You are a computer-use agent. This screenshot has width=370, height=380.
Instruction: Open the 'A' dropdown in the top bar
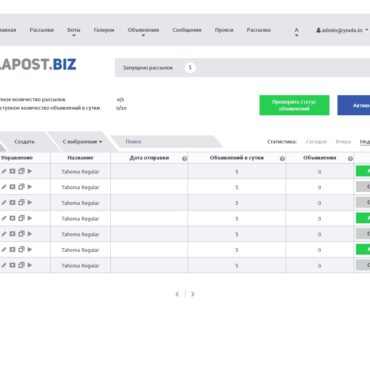(x=296, y=32)
